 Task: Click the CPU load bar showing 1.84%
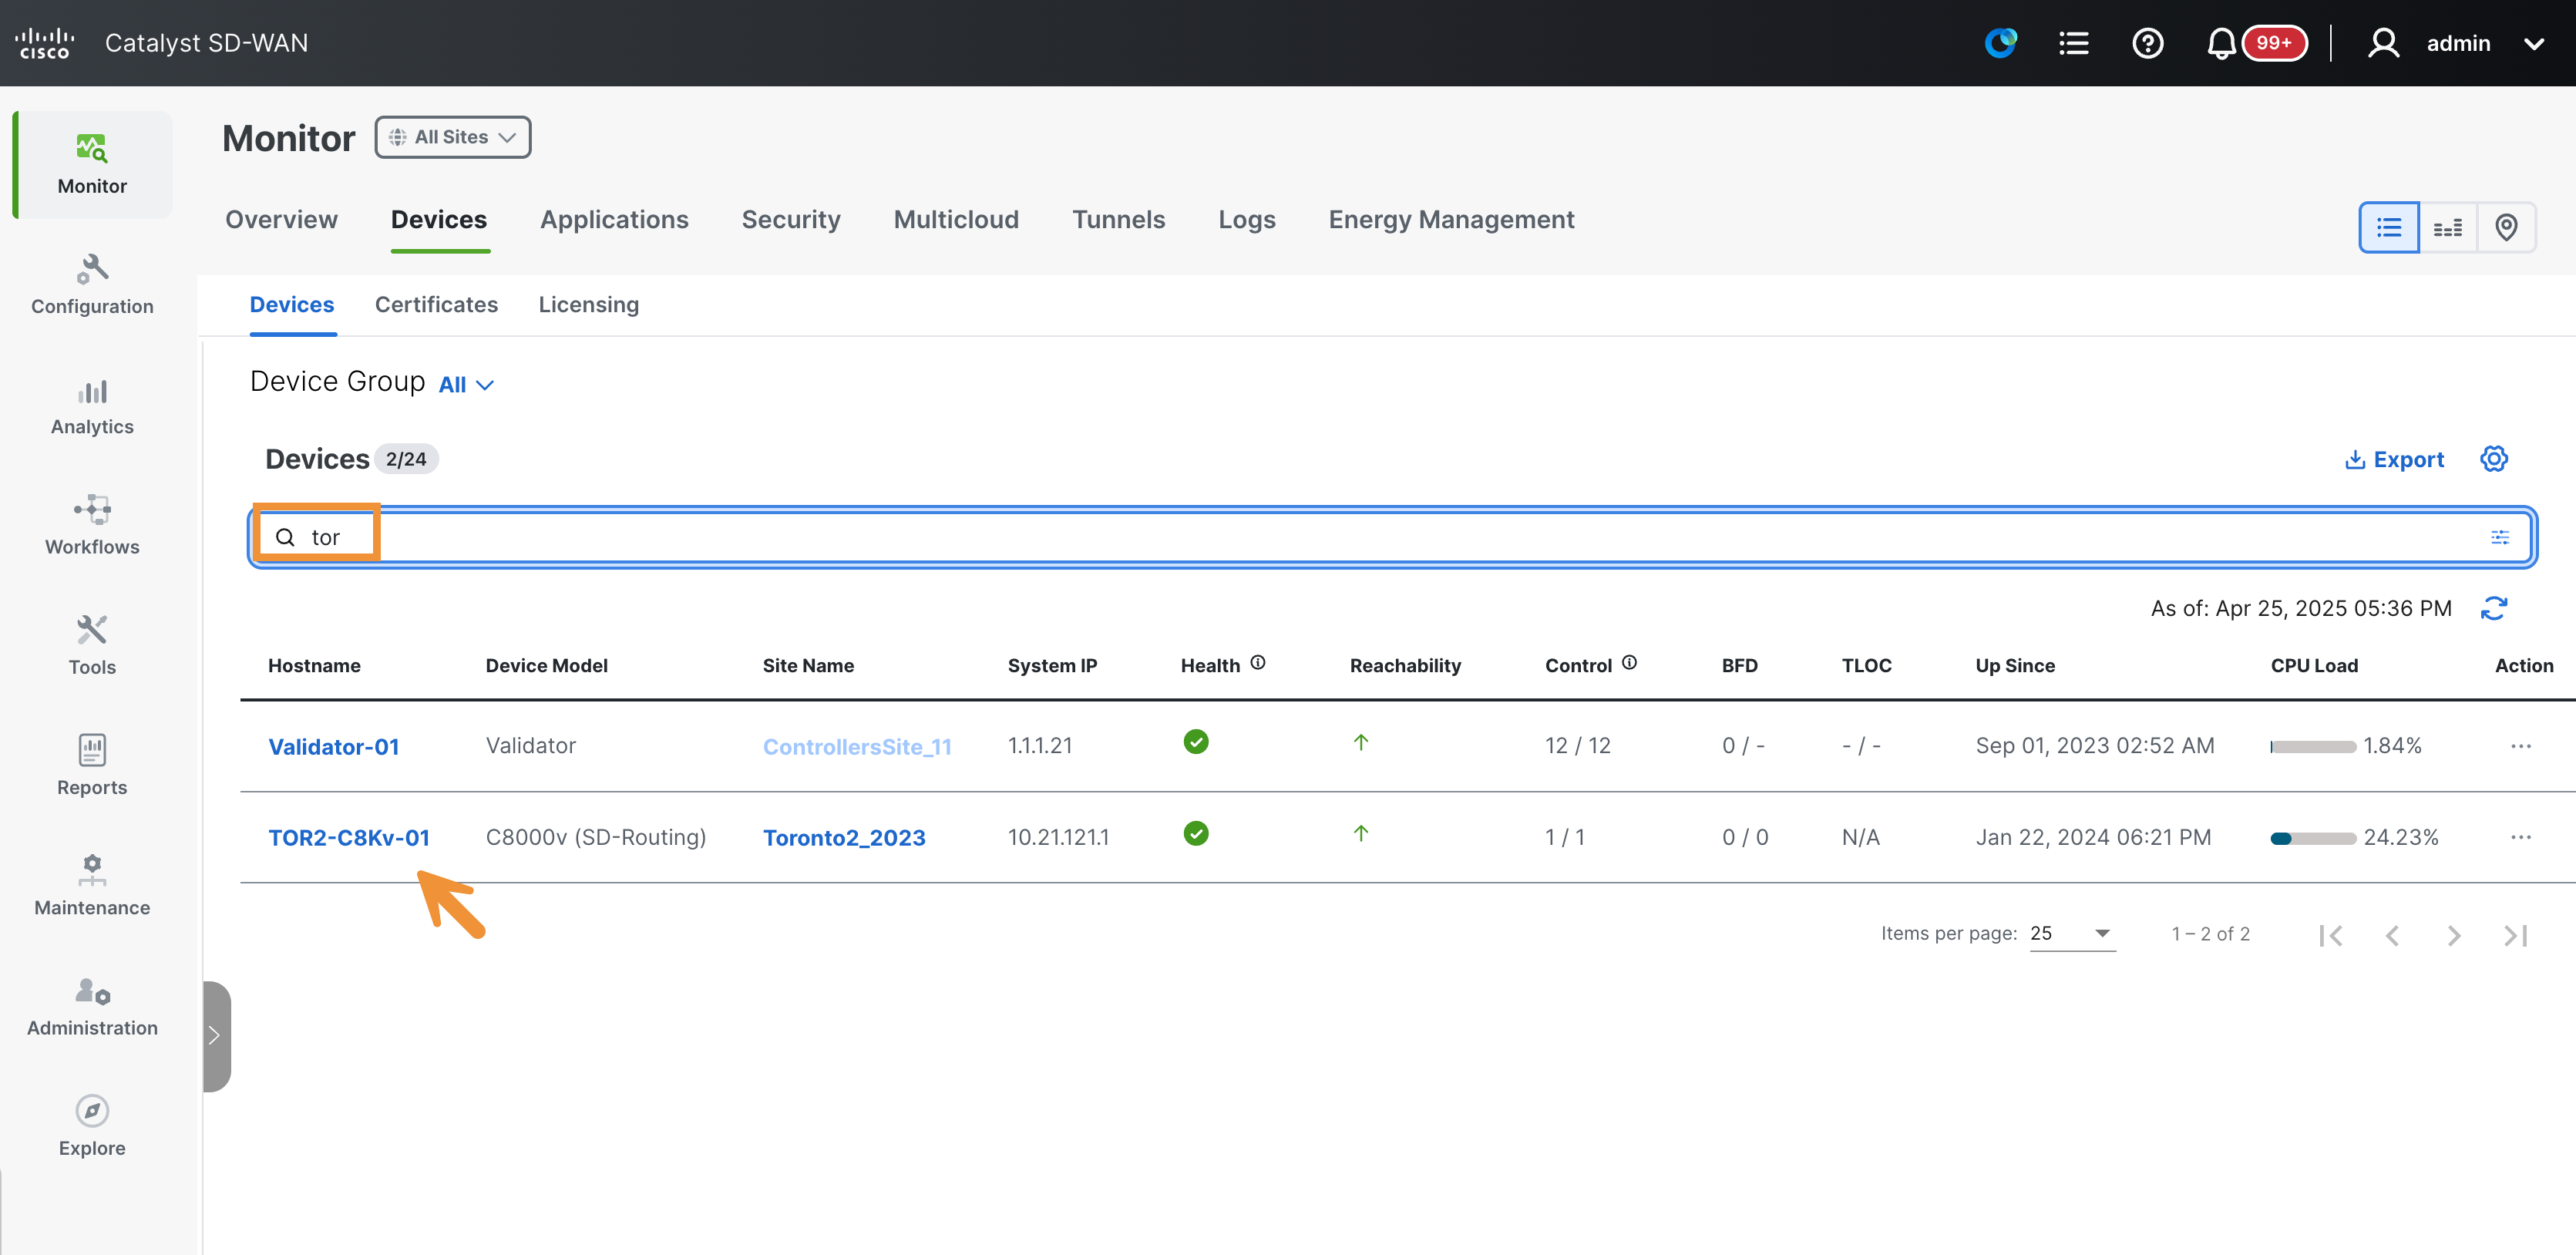pyautogui.click(x=2313, y=746)
